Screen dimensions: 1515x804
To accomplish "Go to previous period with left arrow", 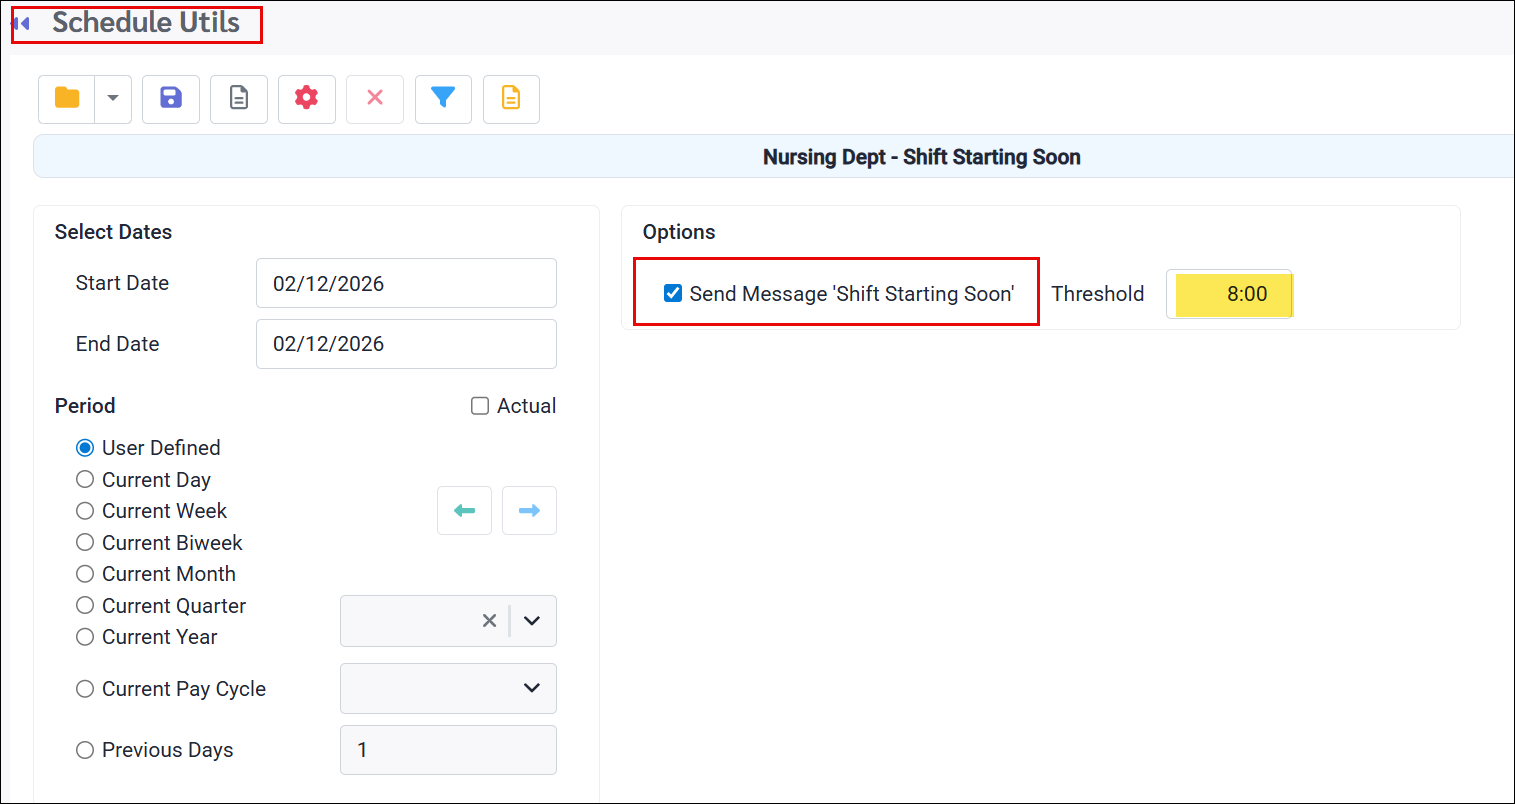I will point(464,511).
